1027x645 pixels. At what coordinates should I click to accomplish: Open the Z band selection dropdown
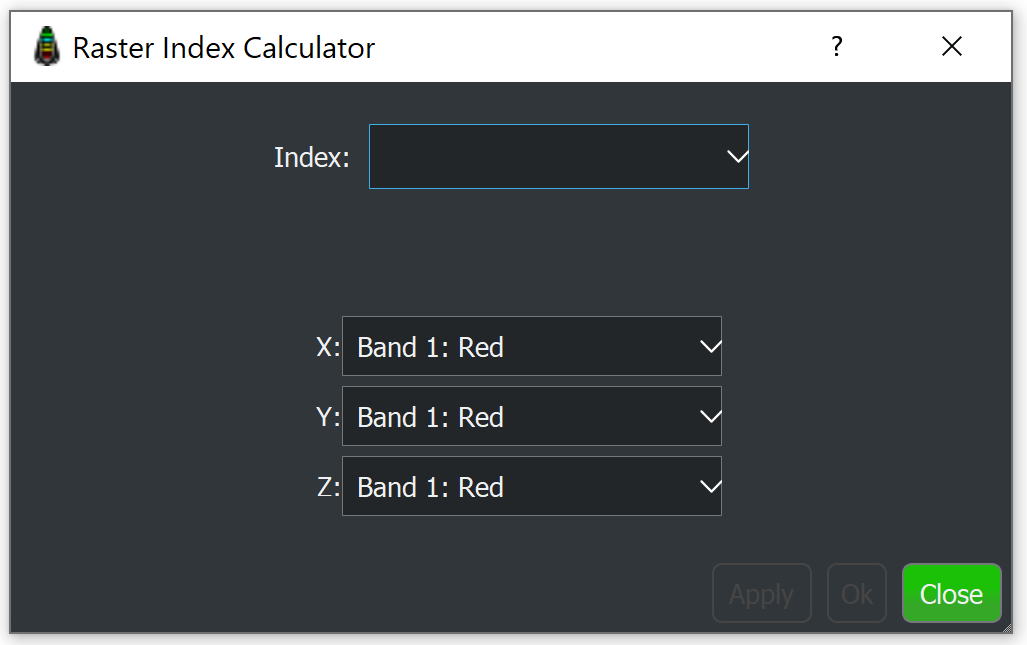click(520, 487)
